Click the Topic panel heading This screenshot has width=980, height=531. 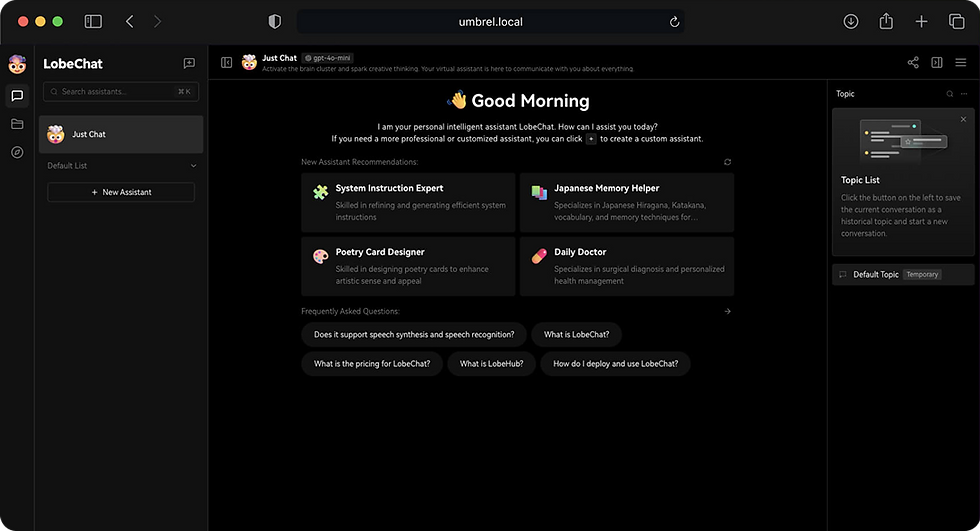tap(845, 94)
